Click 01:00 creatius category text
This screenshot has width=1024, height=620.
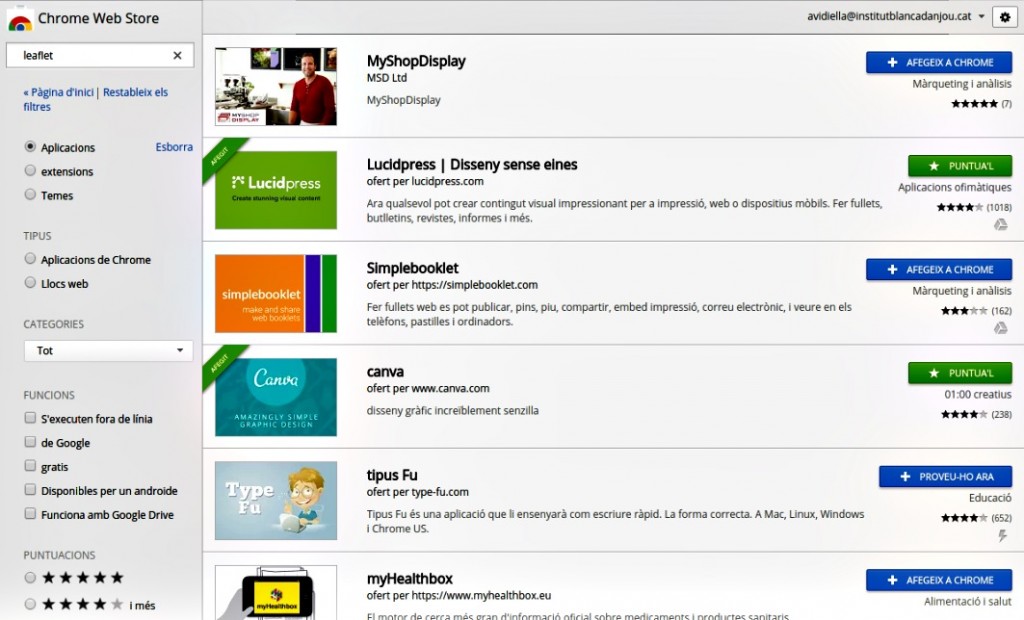[978, 395]
